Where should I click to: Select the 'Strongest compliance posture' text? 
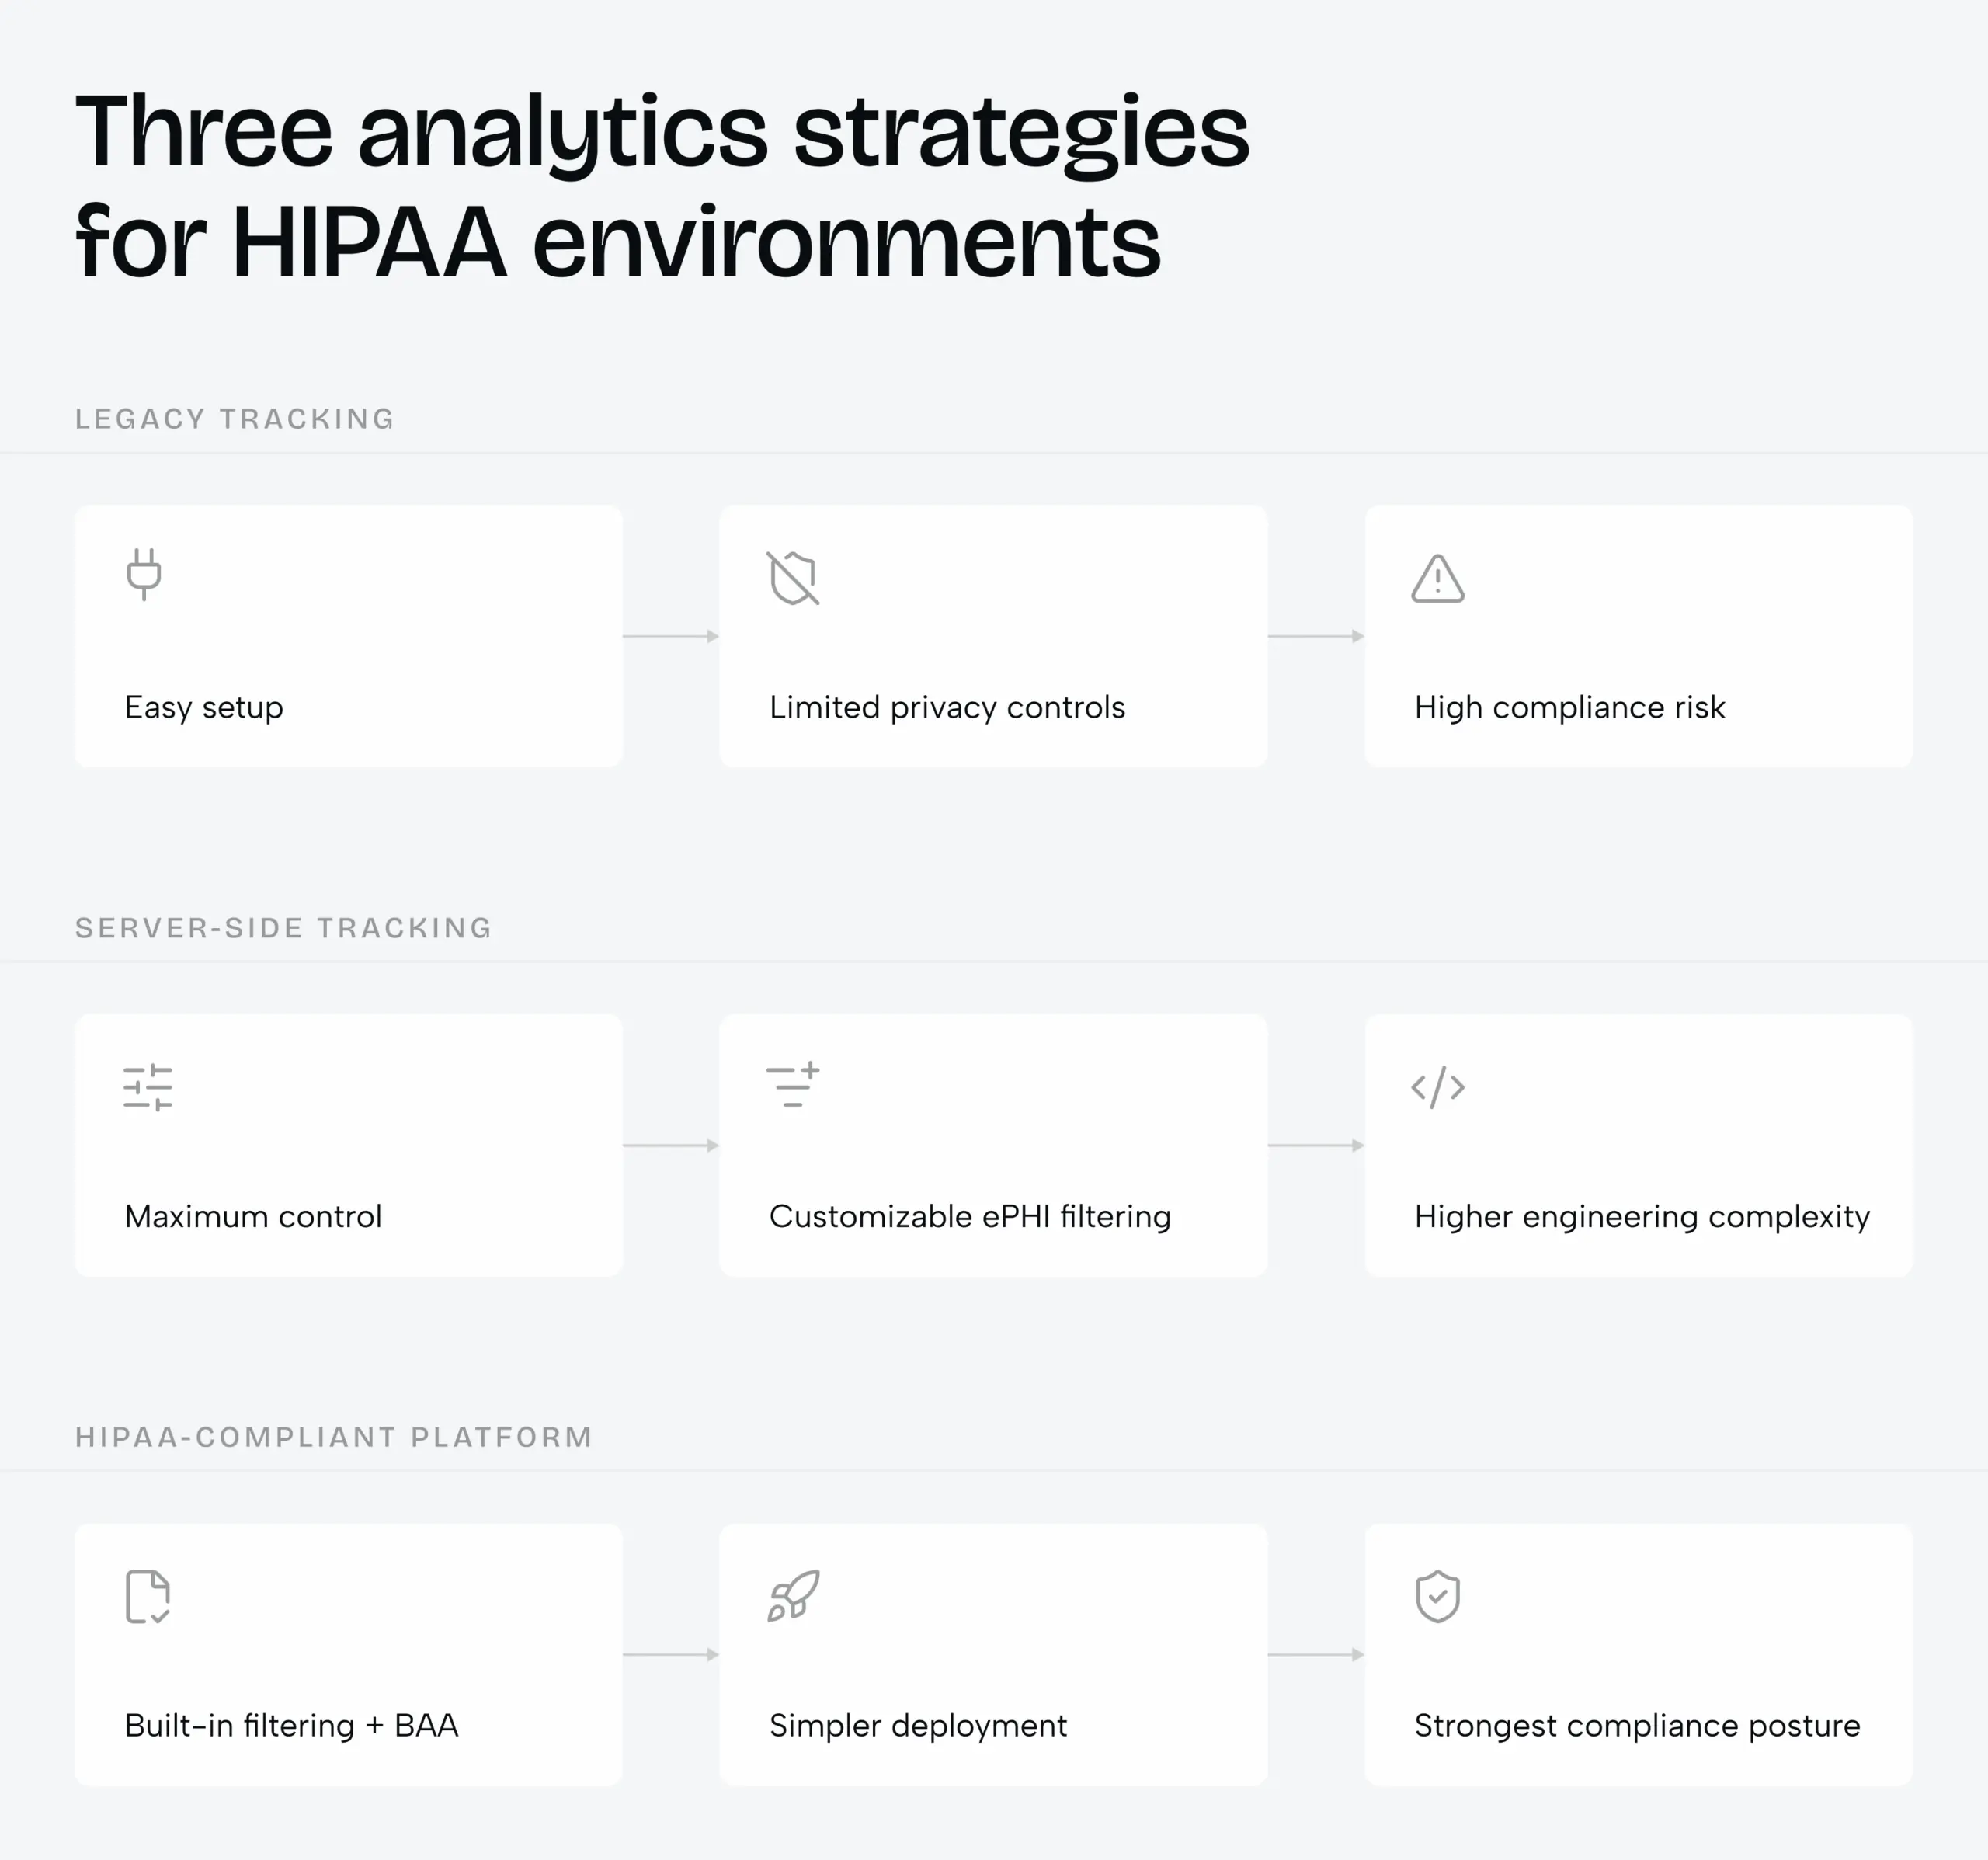coord(1637,1726)
